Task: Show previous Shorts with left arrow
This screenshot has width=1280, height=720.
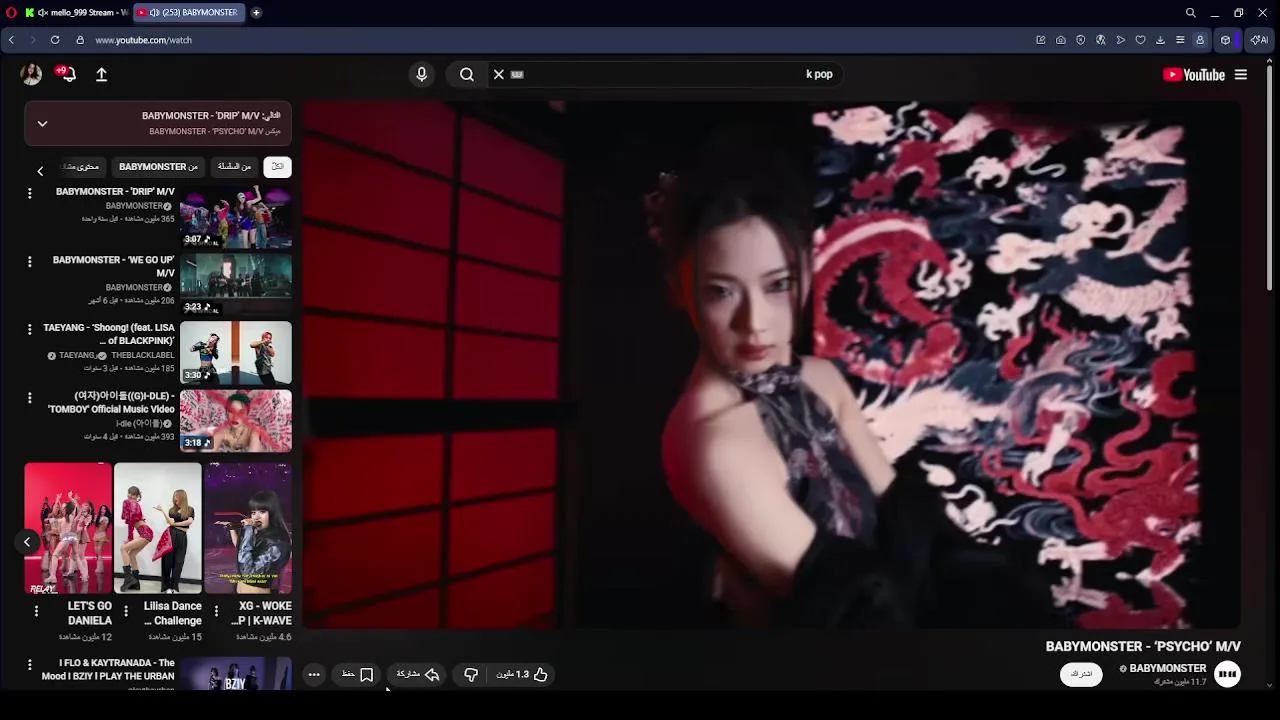Action: coord(27,542)
